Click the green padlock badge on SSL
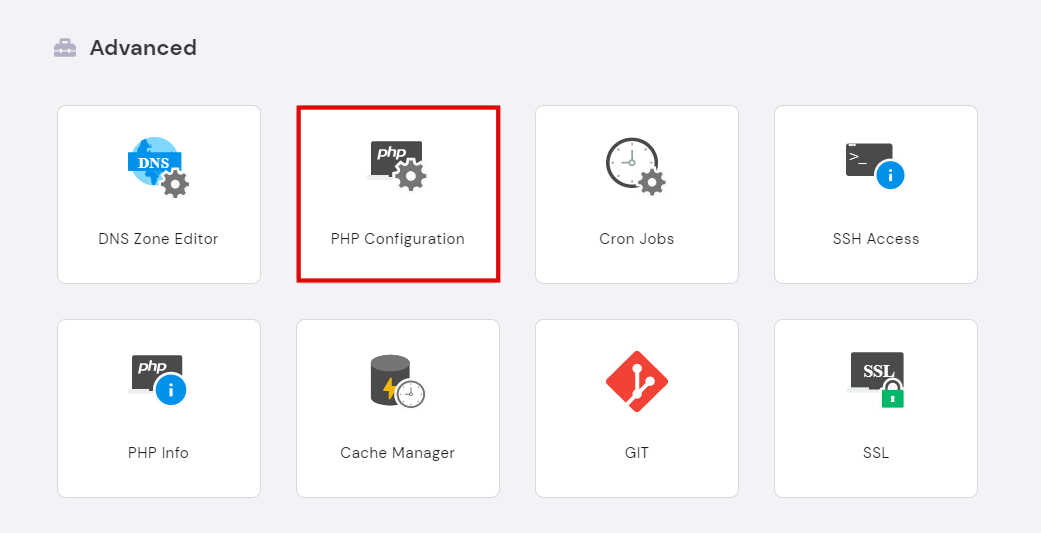Image resolution: width=1041 pixels, height=533 pixels. click(892, 397)
